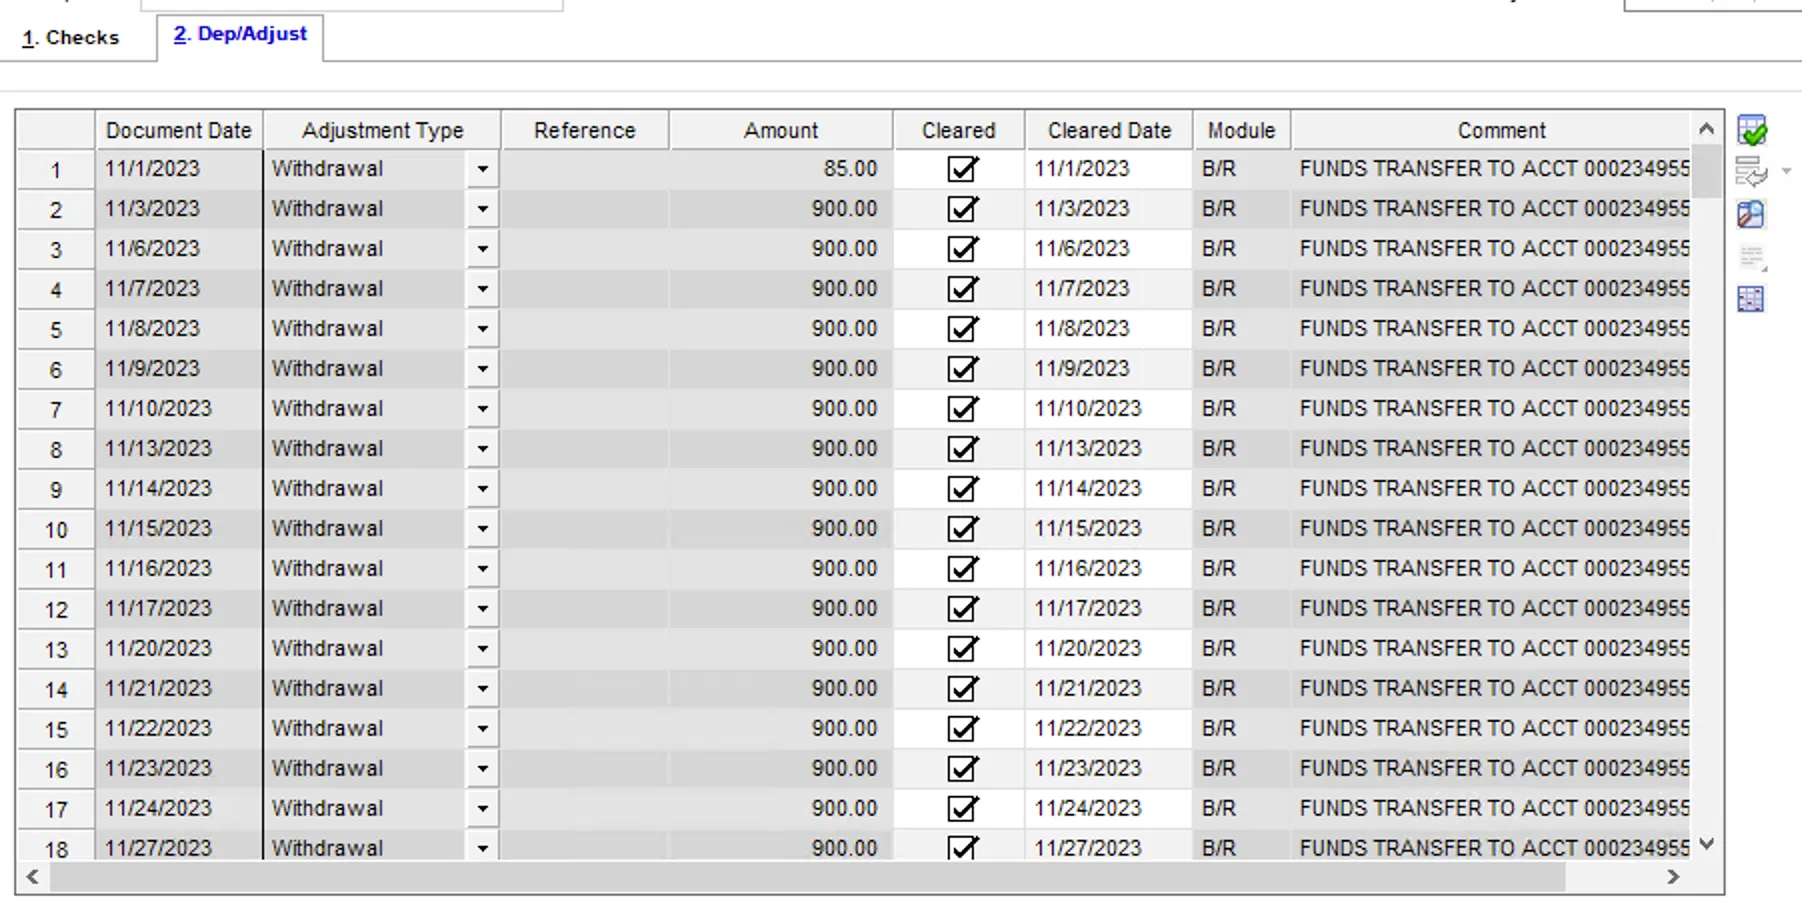The width and height of the screenshot is (1802, 902).
Task: Toggle Cleared checkbox on row 3
Action: 962,249
